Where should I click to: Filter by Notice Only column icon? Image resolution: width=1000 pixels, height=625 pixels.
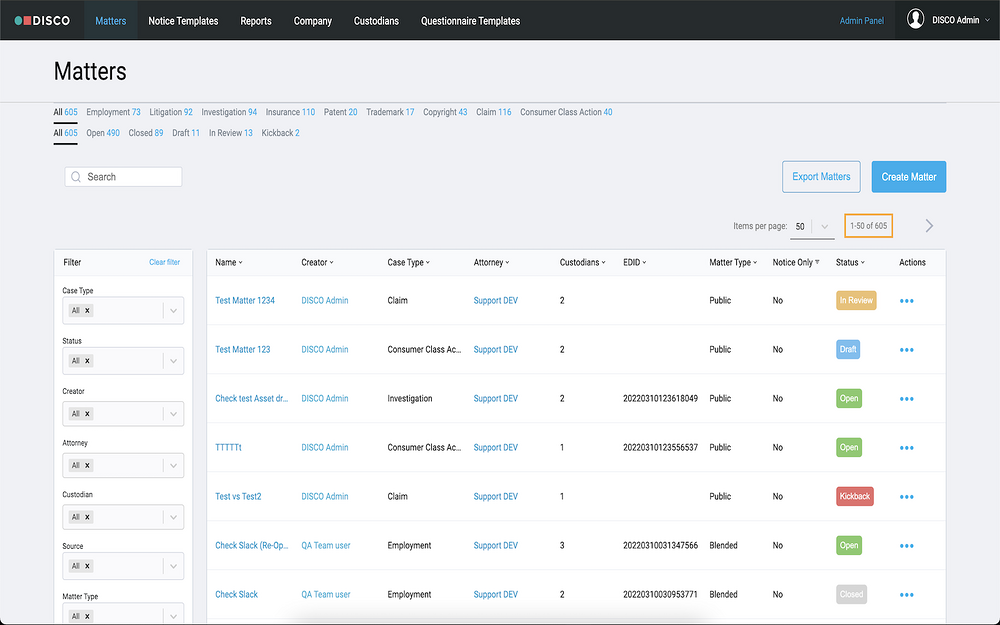tap(817, 262)
